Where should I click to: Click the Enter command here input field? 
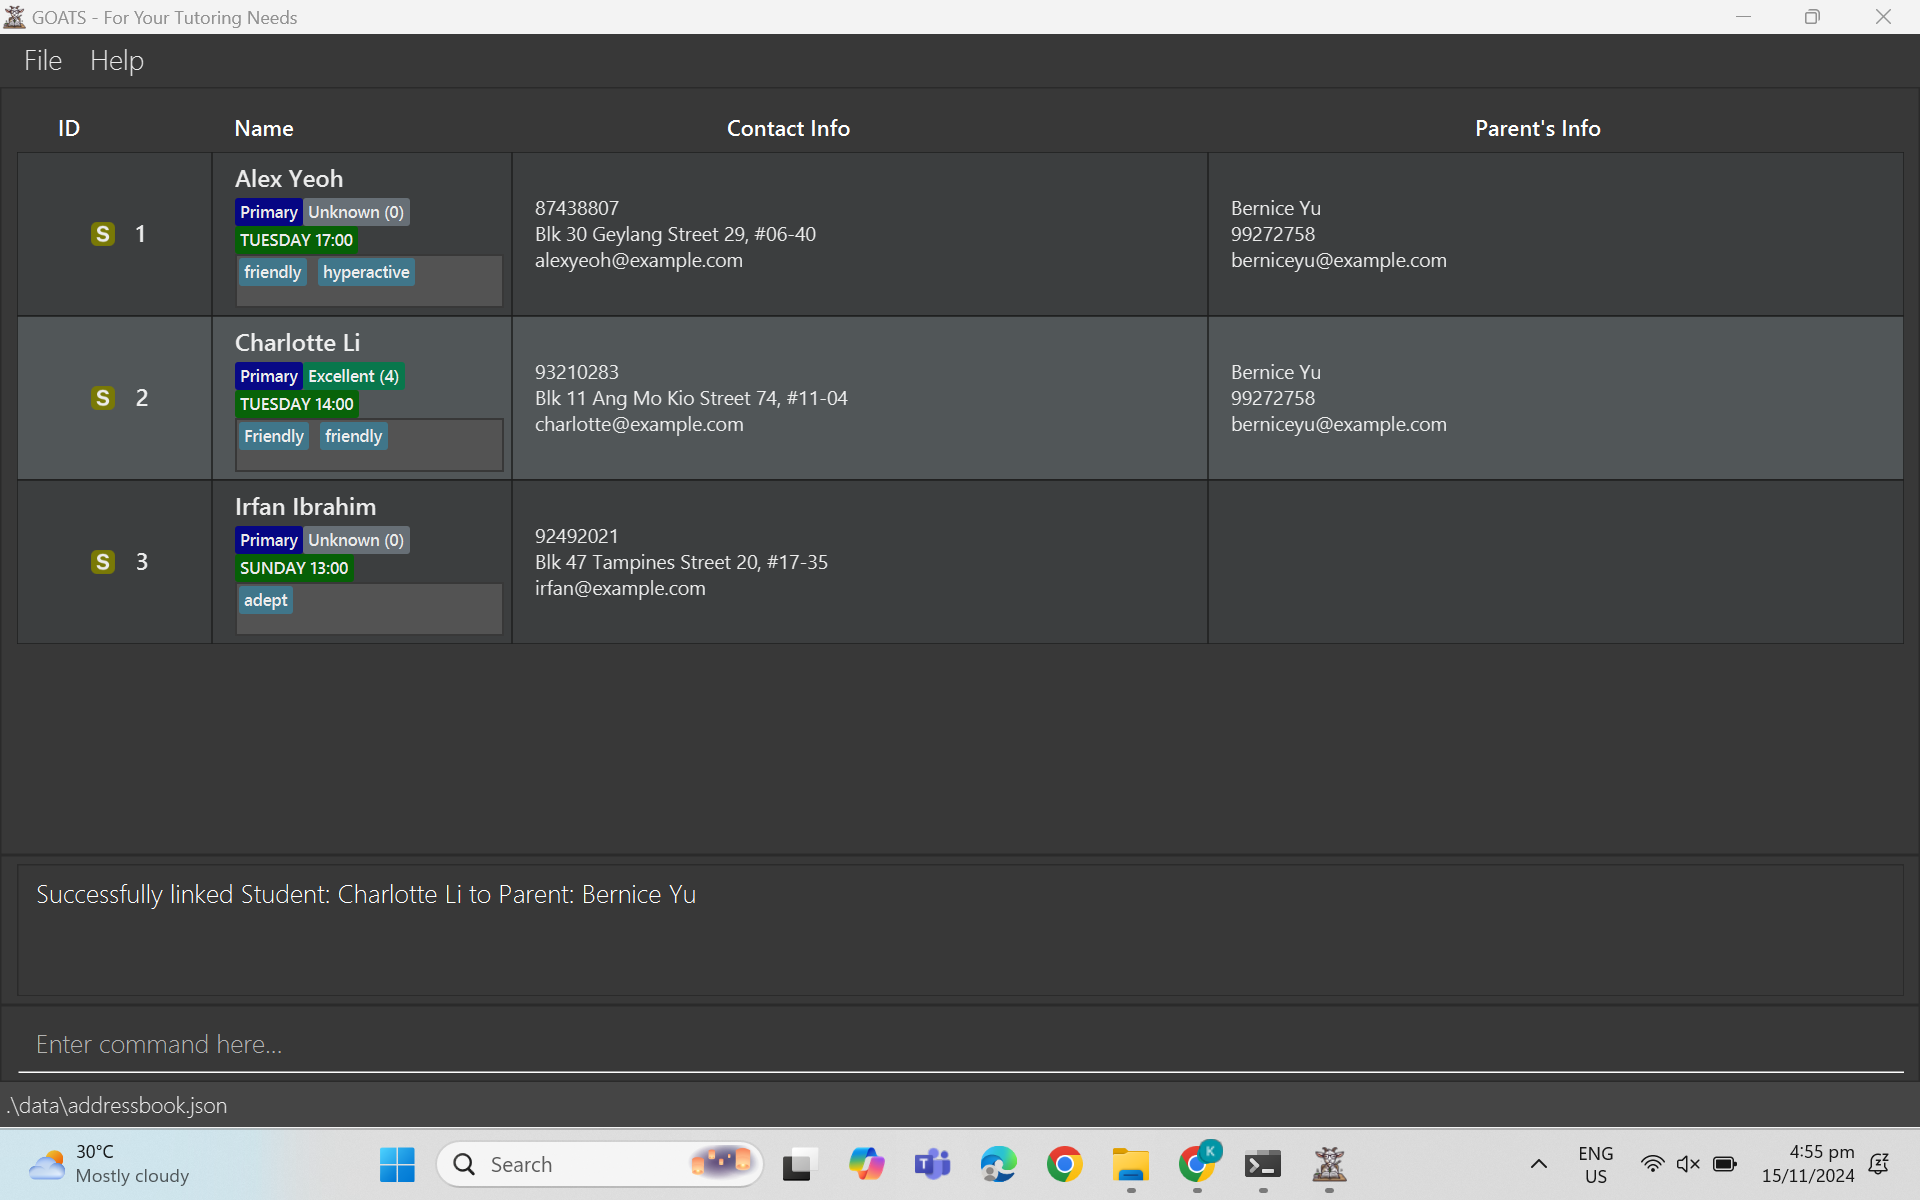960,1044
